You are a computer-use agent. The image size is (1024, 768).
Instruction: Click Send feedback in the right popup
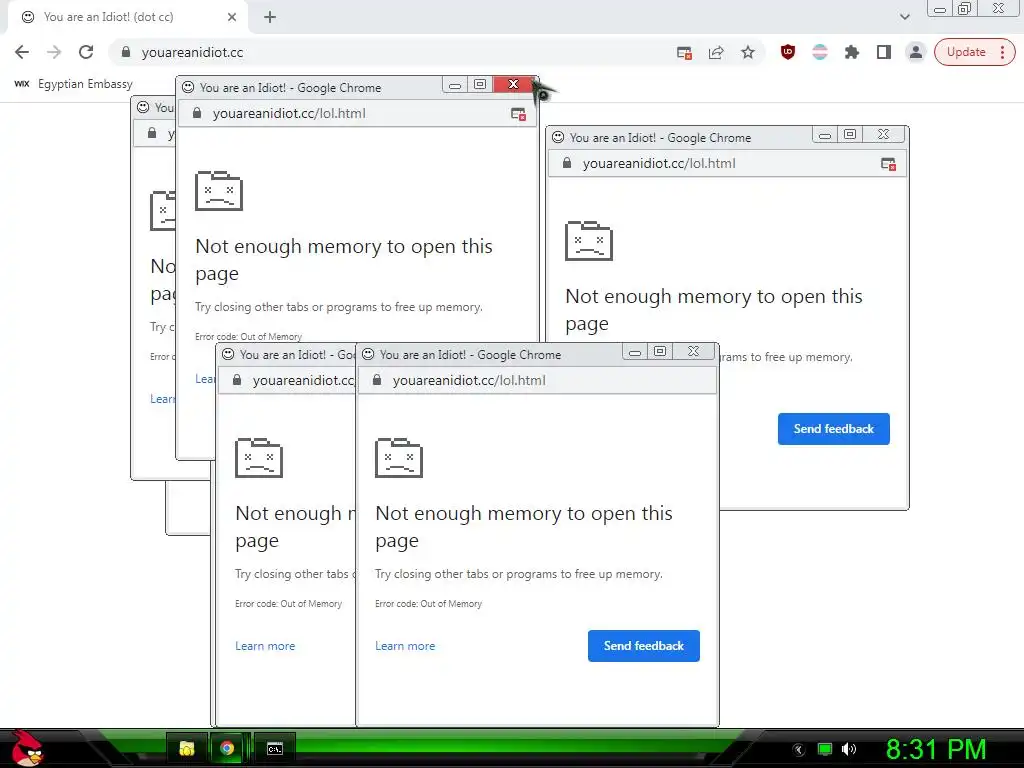[x=833, y=429]
